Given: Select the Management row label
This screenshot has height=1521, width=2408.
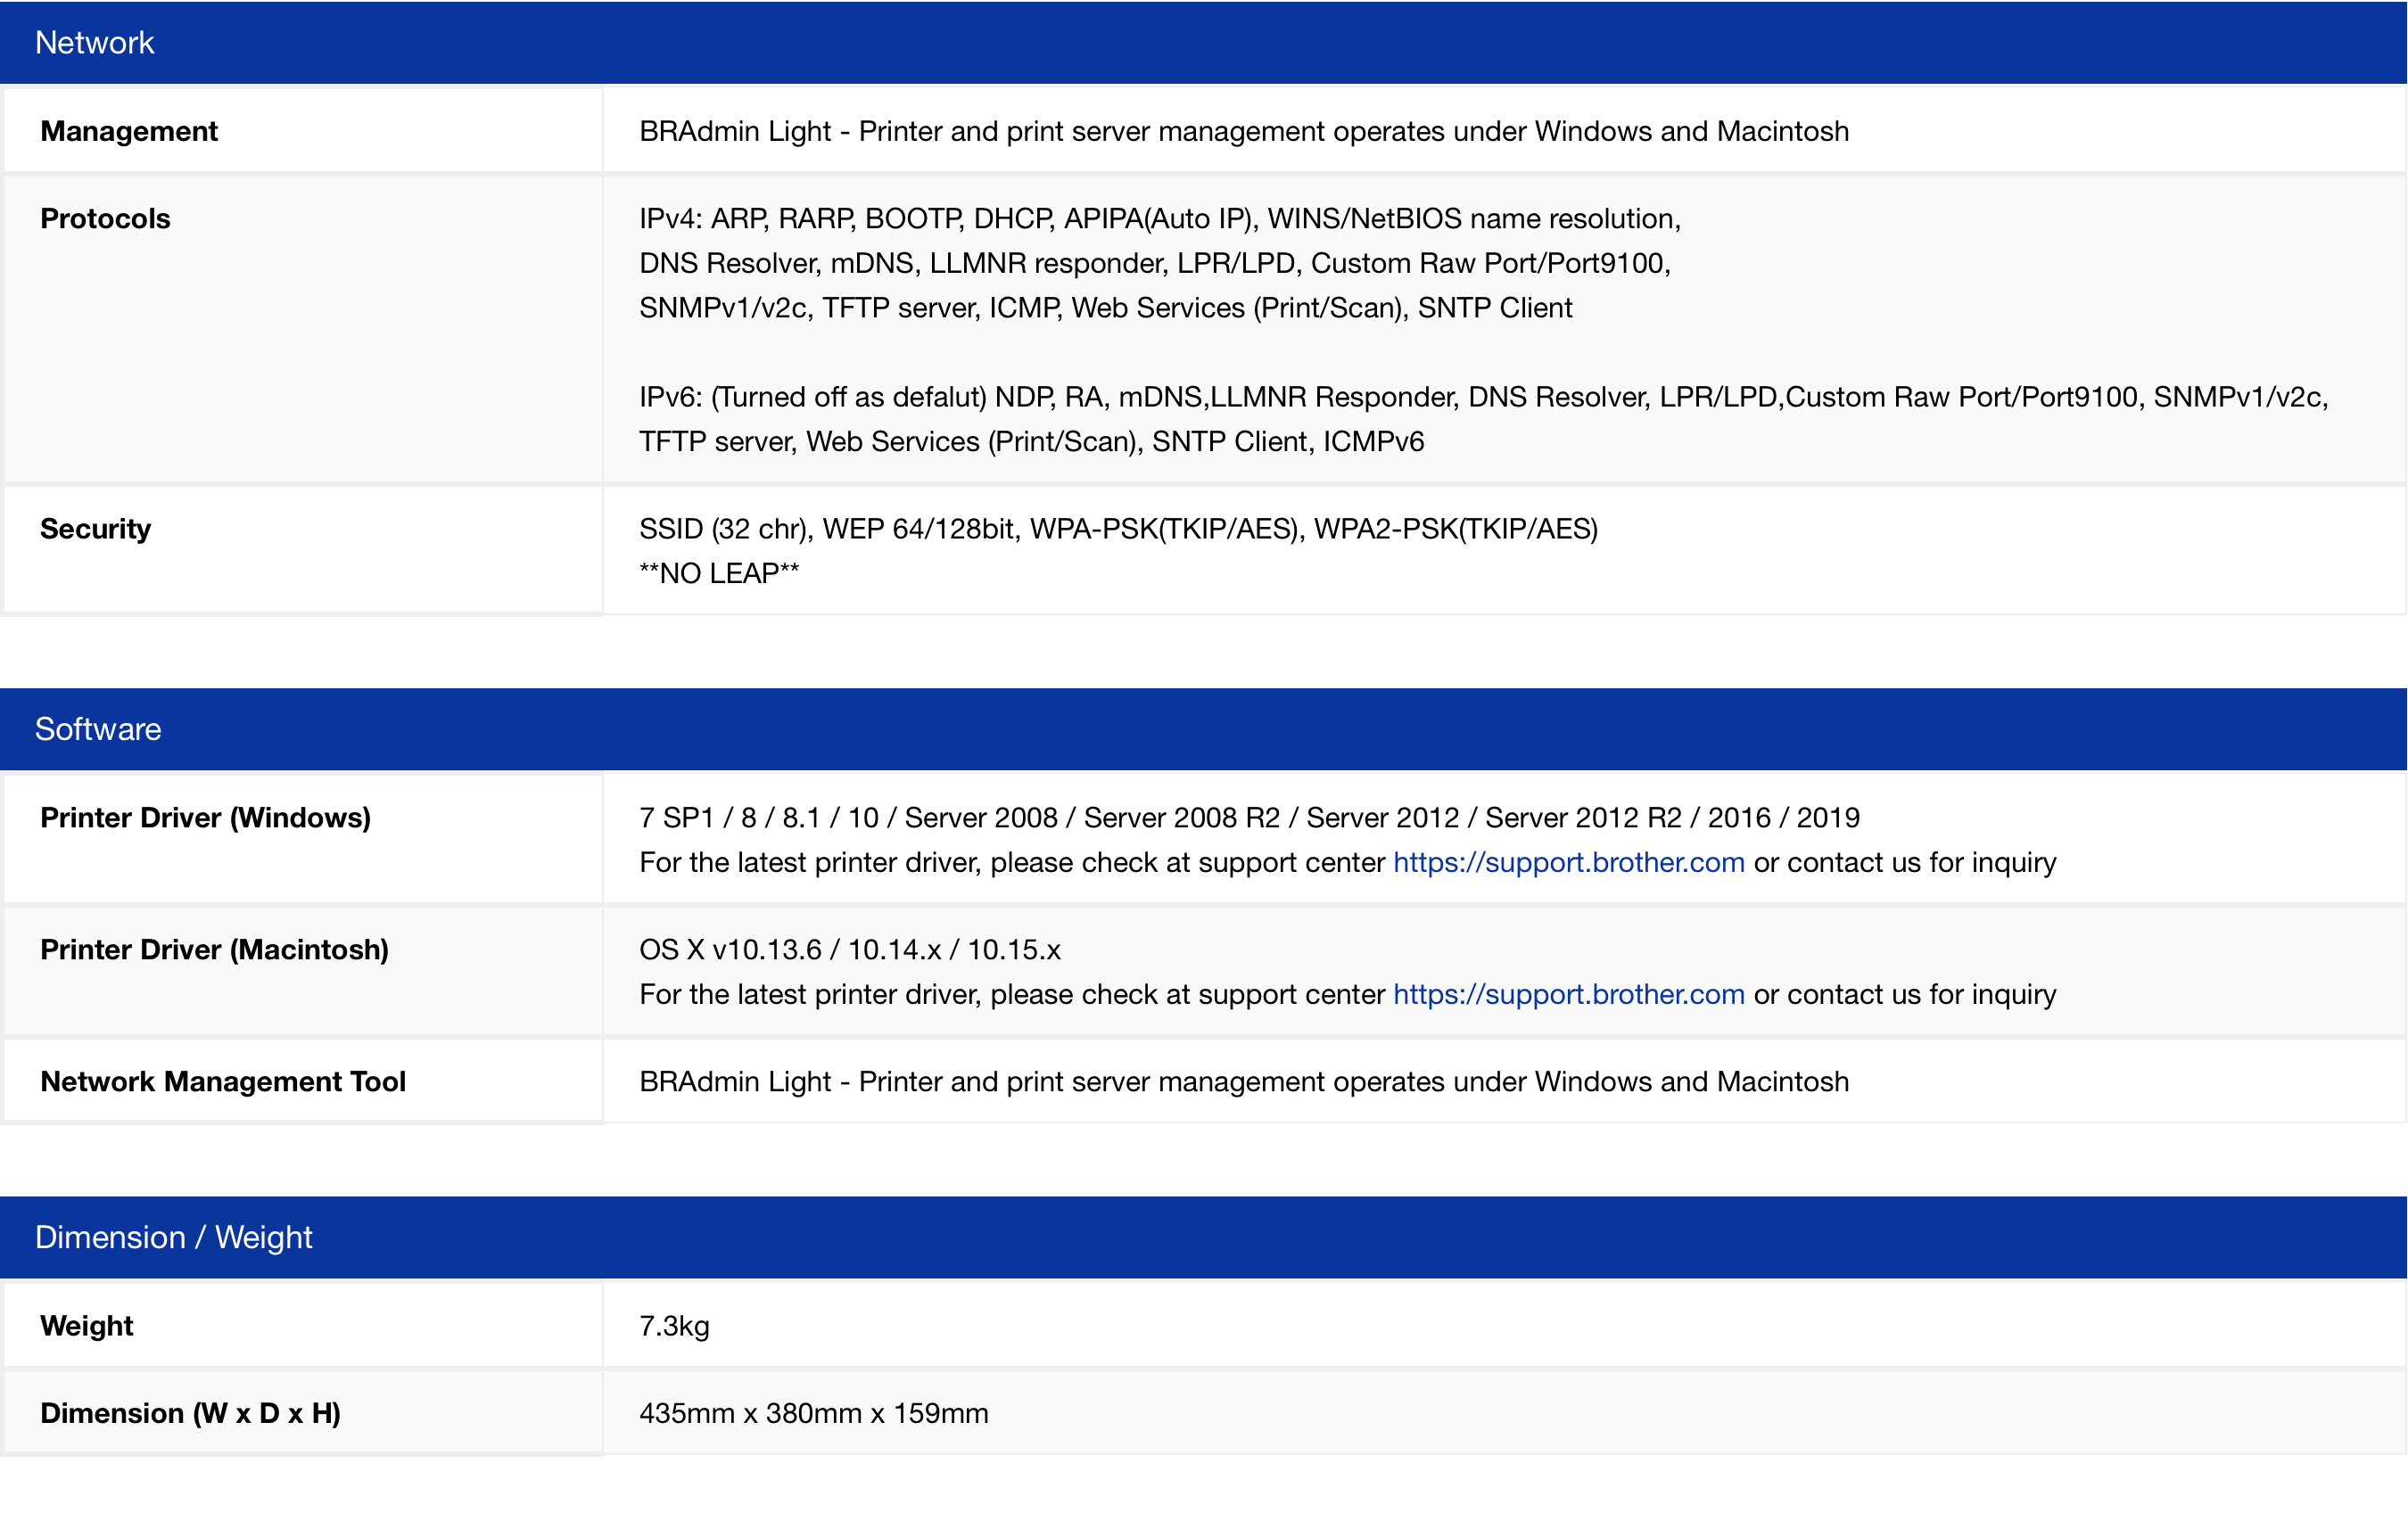Looking at the screenshot, I should coord(129,131).
